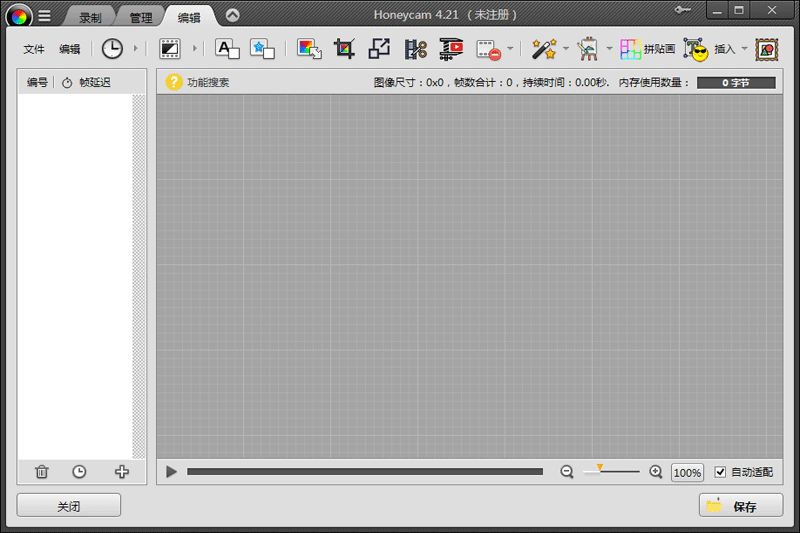Switch to the 管理 tab

coord(140,17)
